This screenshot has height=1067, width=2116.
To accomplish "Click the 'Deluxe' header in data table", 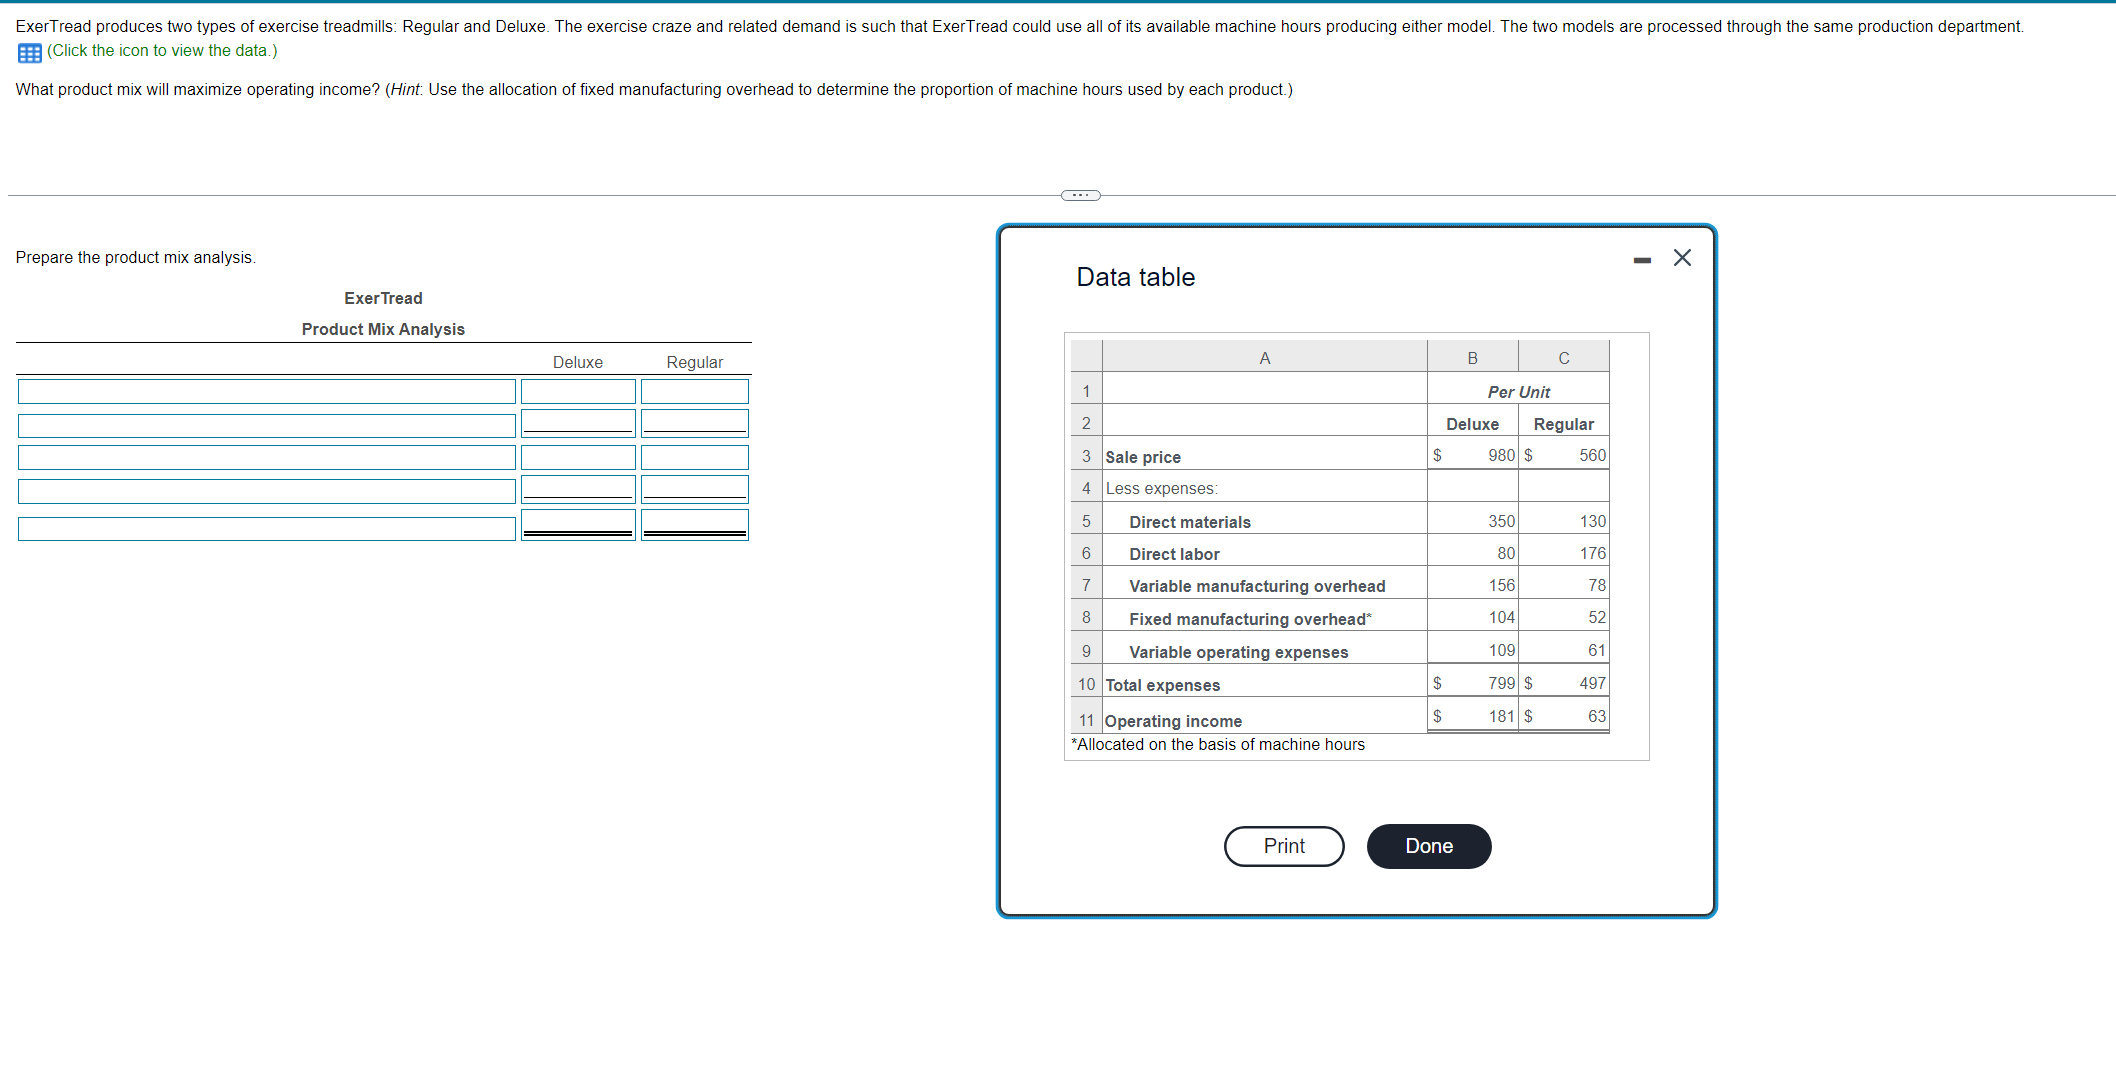I will (x=1472, y=424).
